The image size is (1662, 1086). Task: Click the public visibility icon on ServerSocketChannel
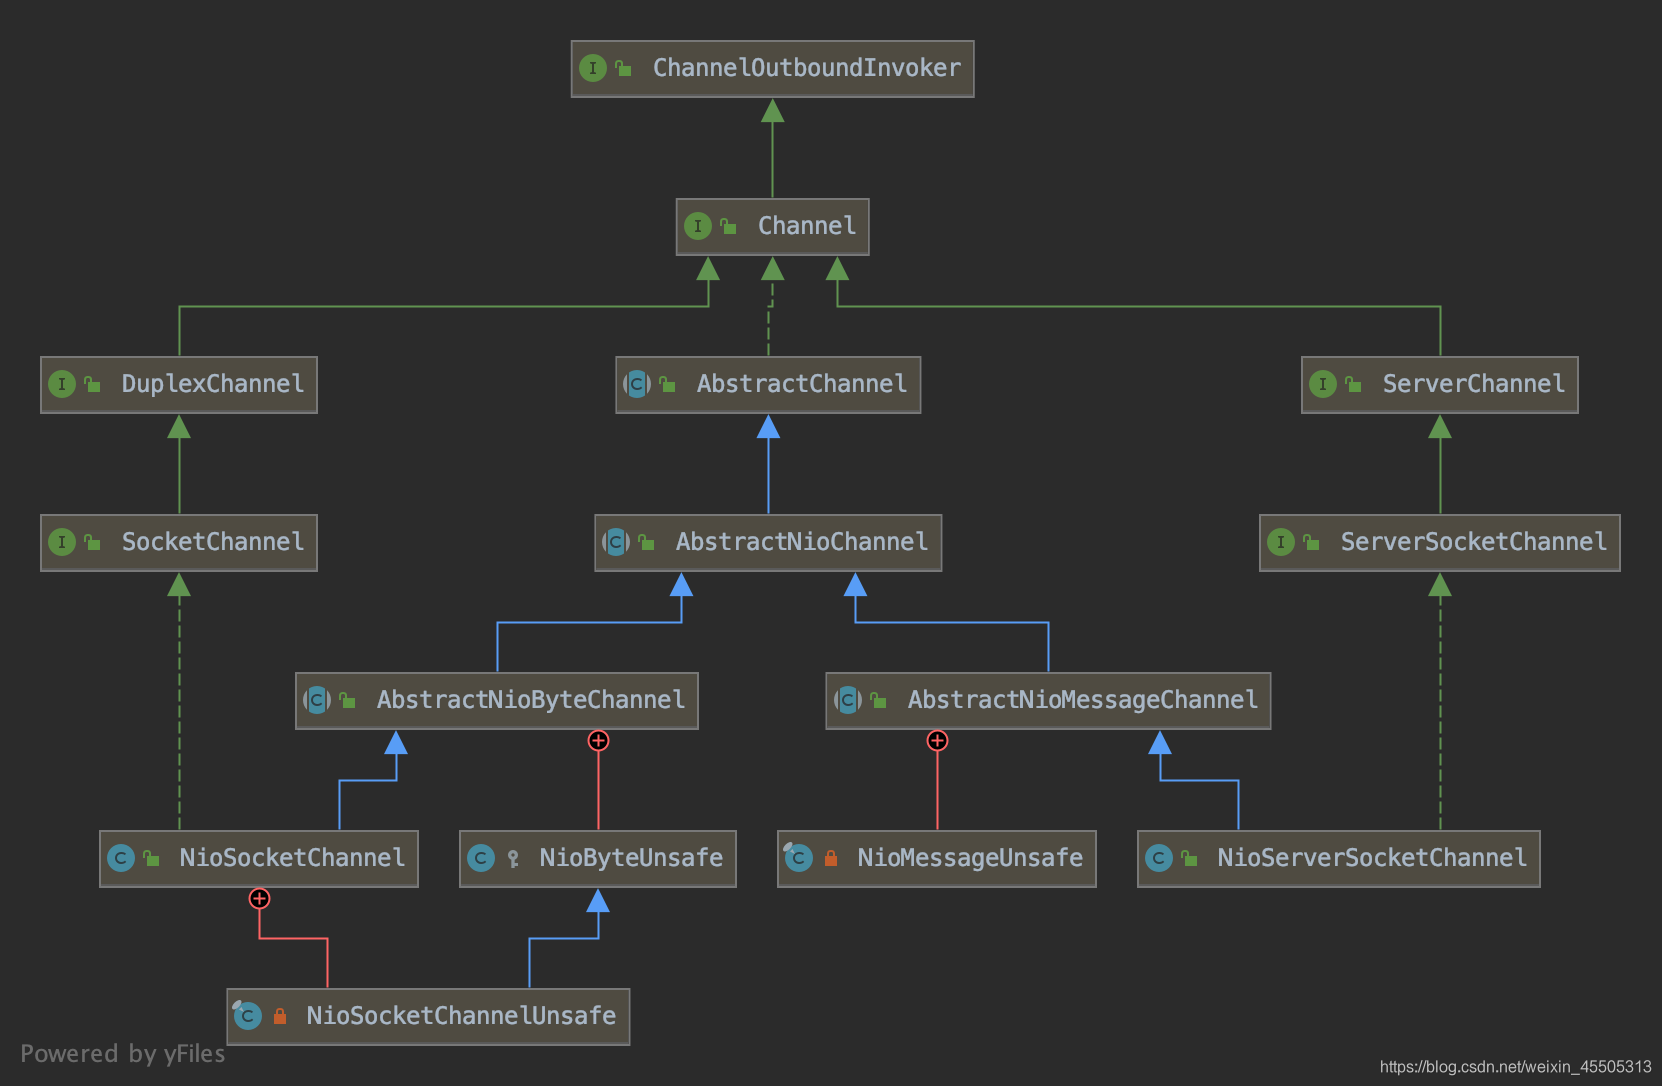tap(1312, 542)
